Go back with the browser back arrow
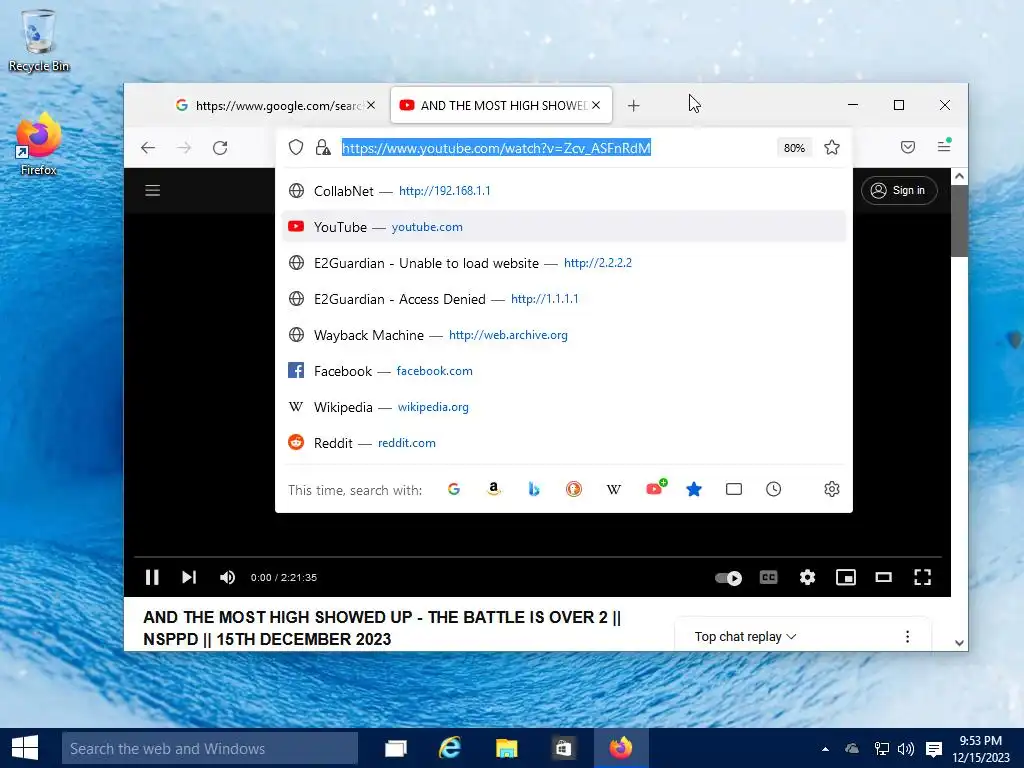The height and width of the screenshot is (768, 1024). tap(148, 148)
